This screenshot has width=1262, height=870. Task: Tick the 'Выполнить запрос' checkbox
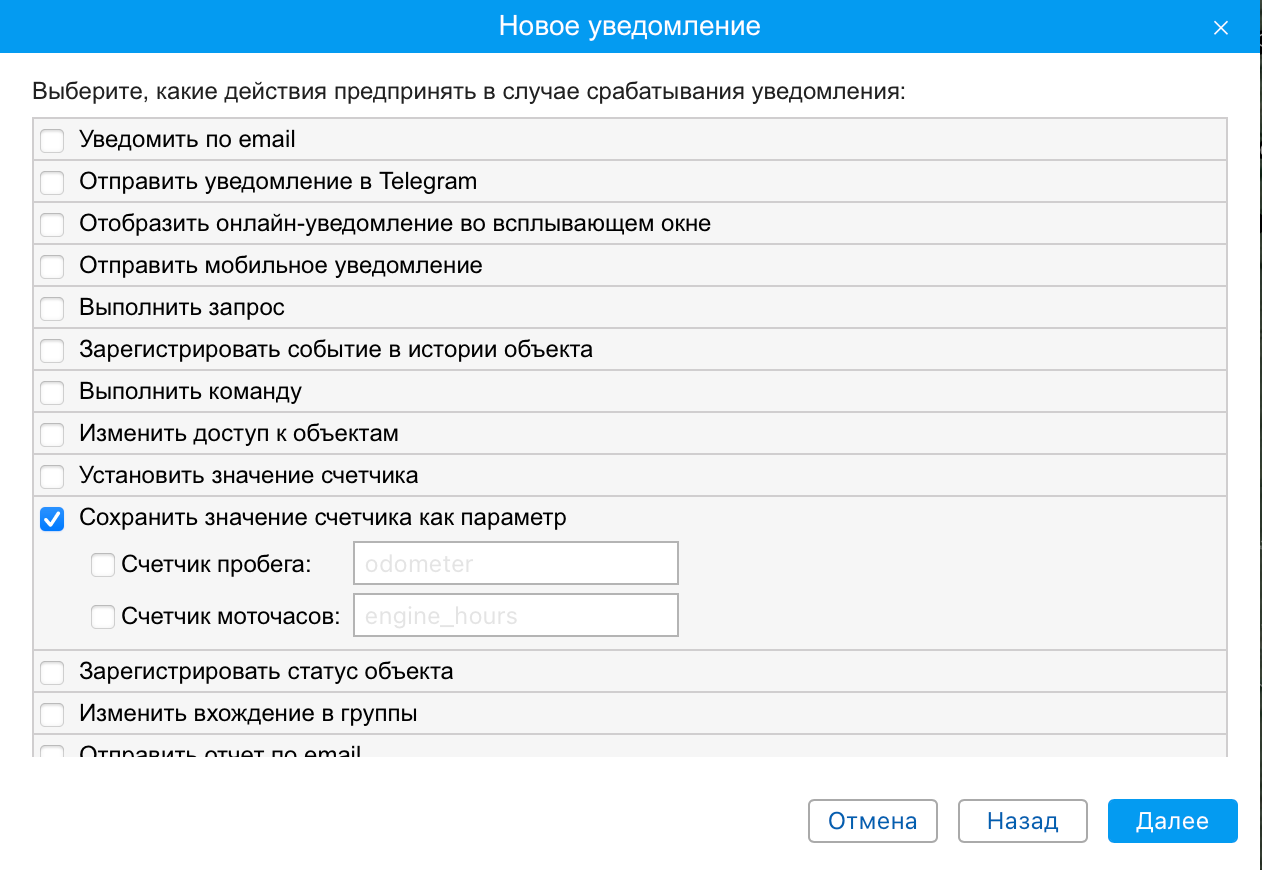click(52, 309)
